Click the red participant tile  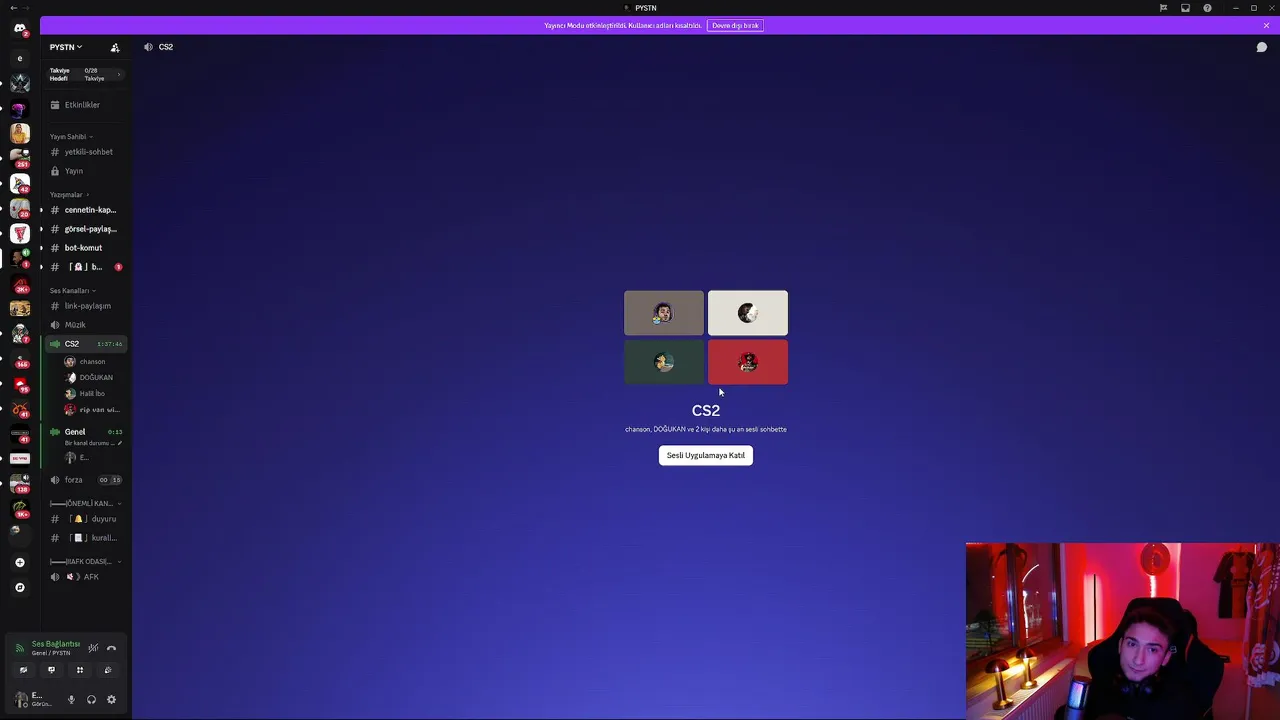[x=748, y=362]
